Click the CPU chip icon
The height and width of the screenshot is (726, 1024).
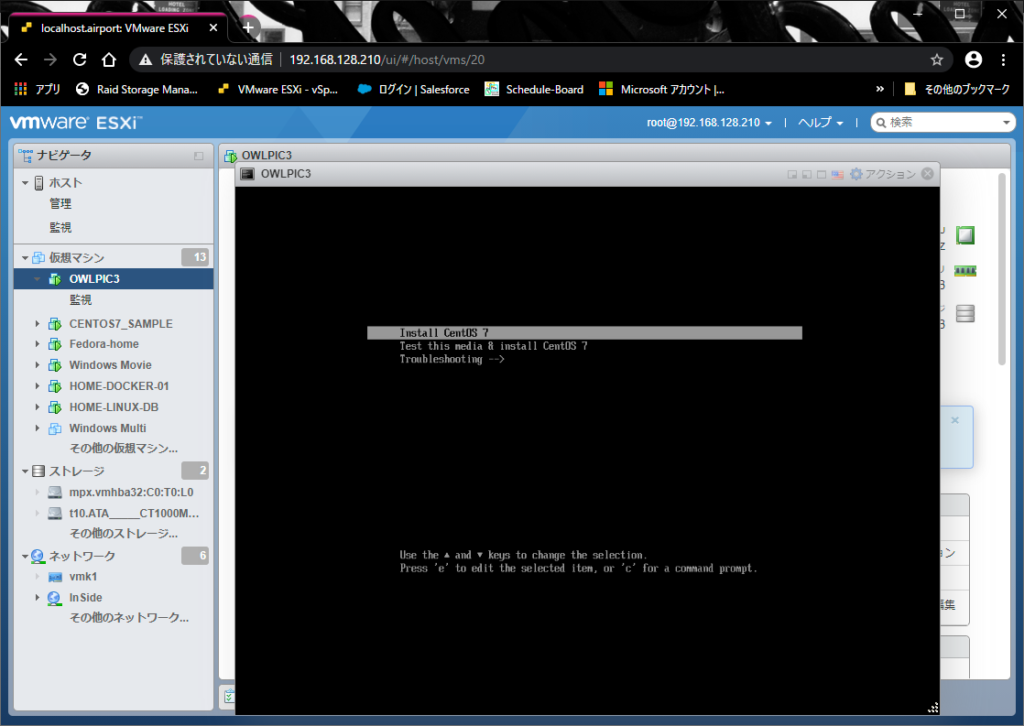(x=965, y=235)
